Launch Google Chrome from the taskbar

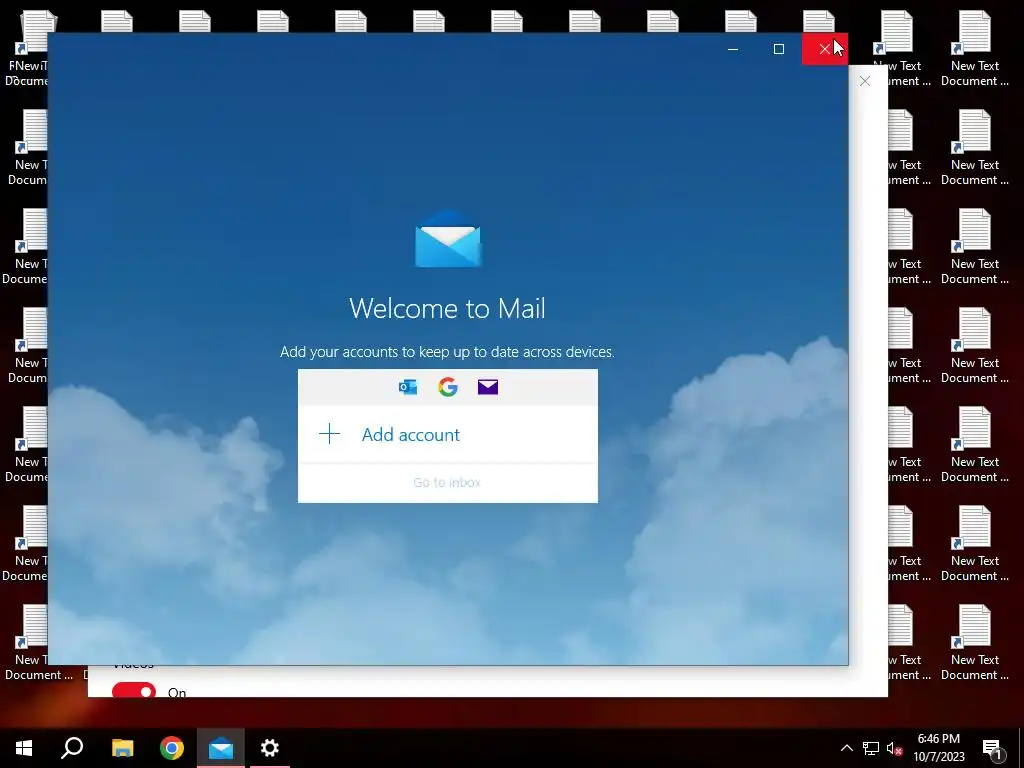(x=172, y=748)
